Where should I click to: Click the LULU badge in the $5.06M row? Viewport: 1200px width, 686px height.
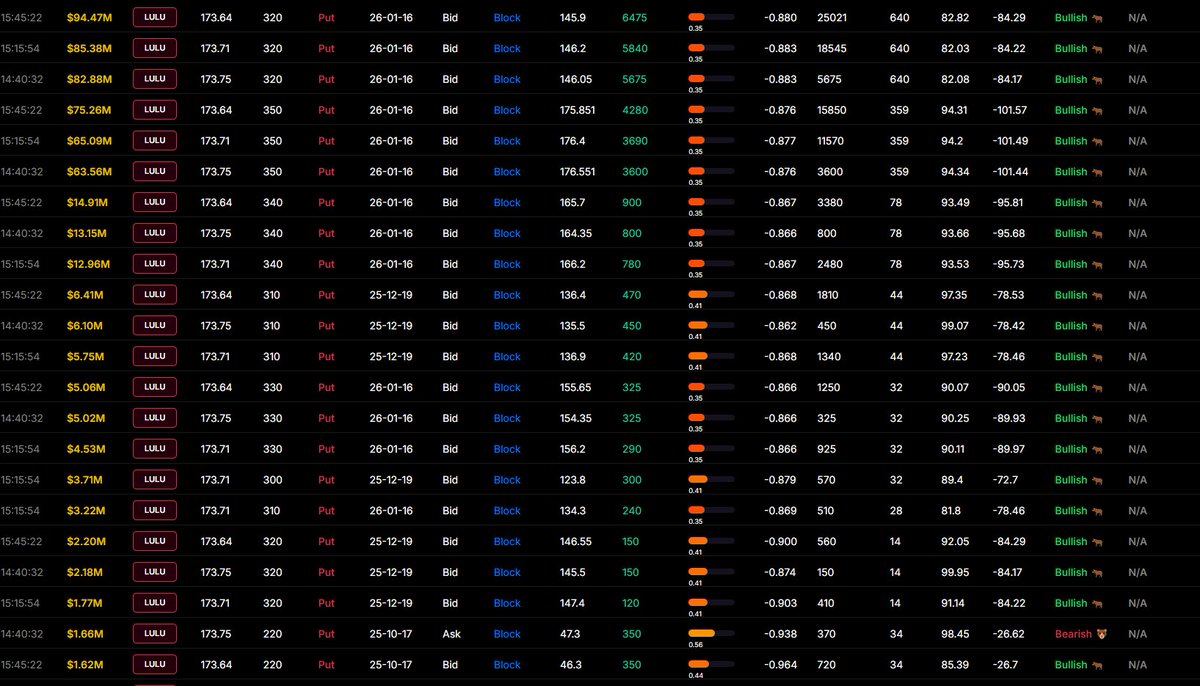[155, 387]
